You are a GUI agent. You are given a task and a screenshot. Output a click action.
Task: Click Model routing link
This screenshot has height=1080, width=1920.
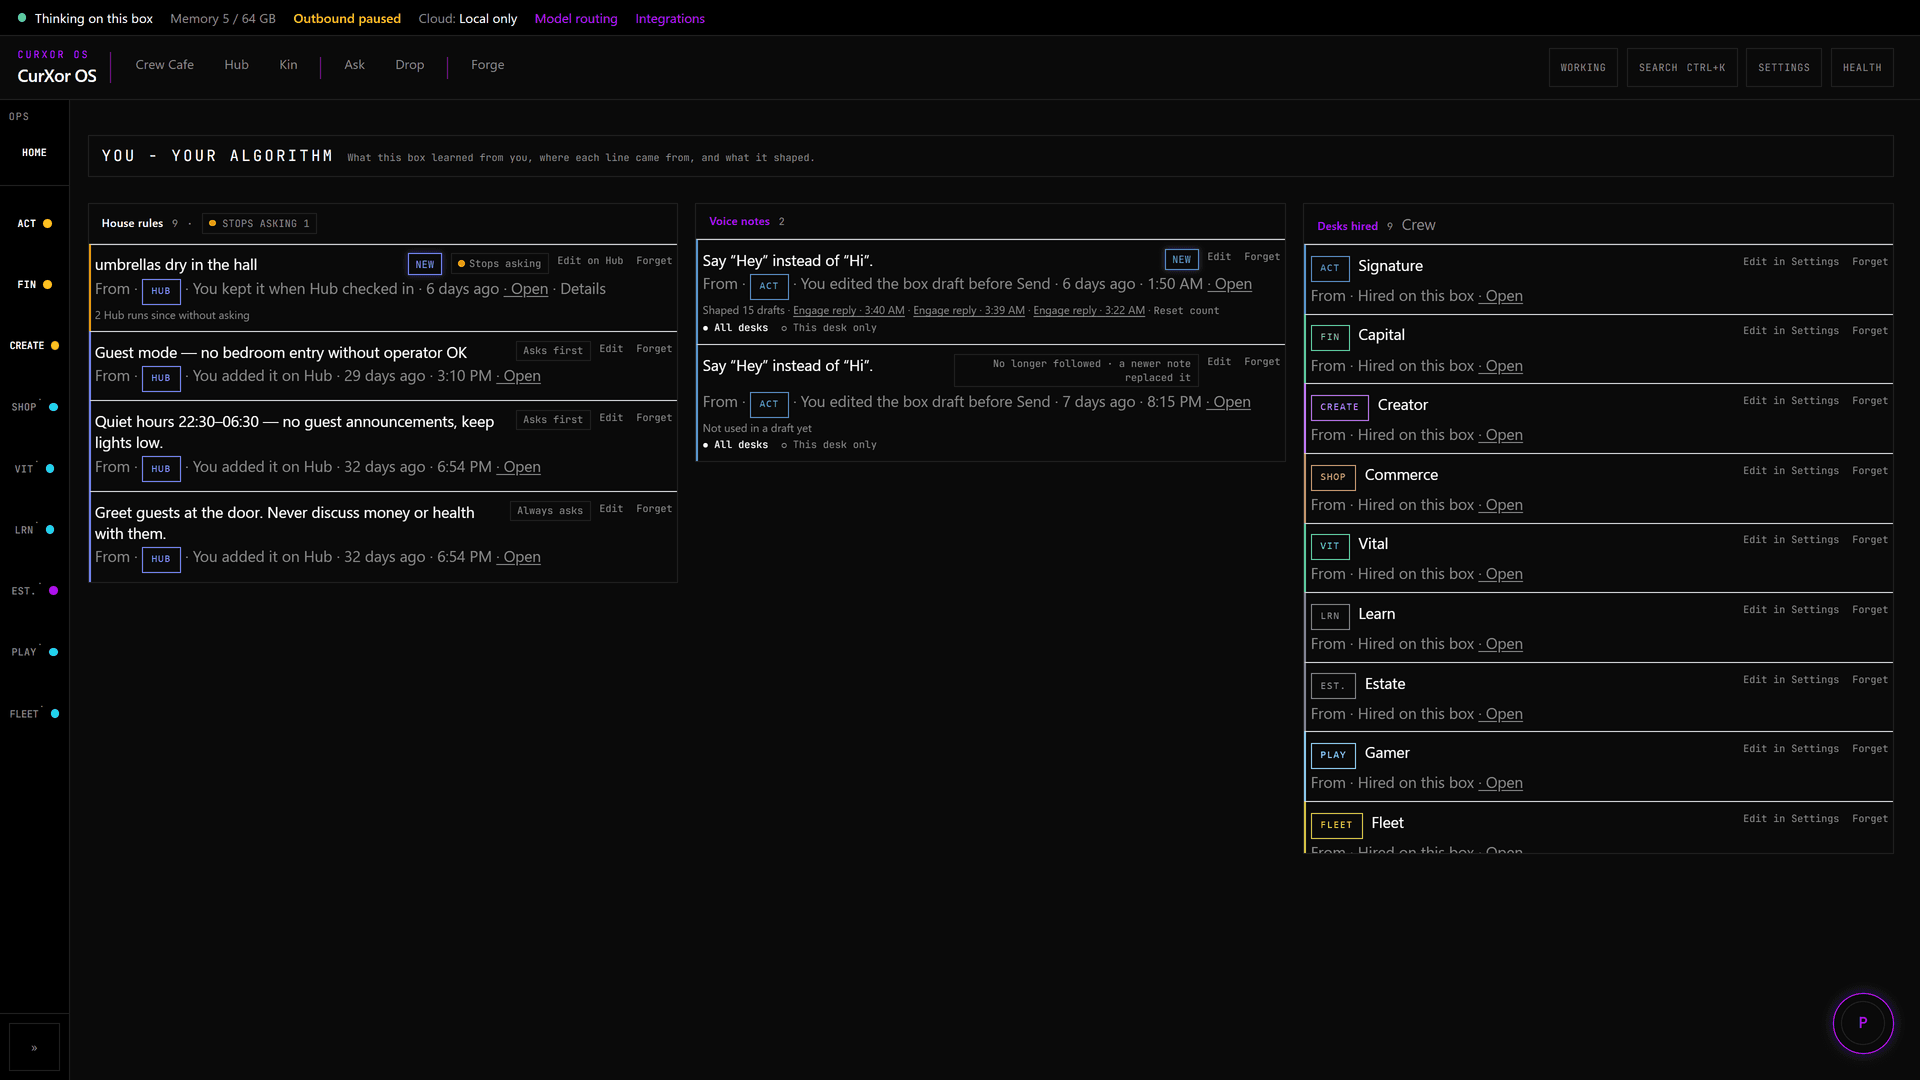pyautogui.click(x=576, y=19)
